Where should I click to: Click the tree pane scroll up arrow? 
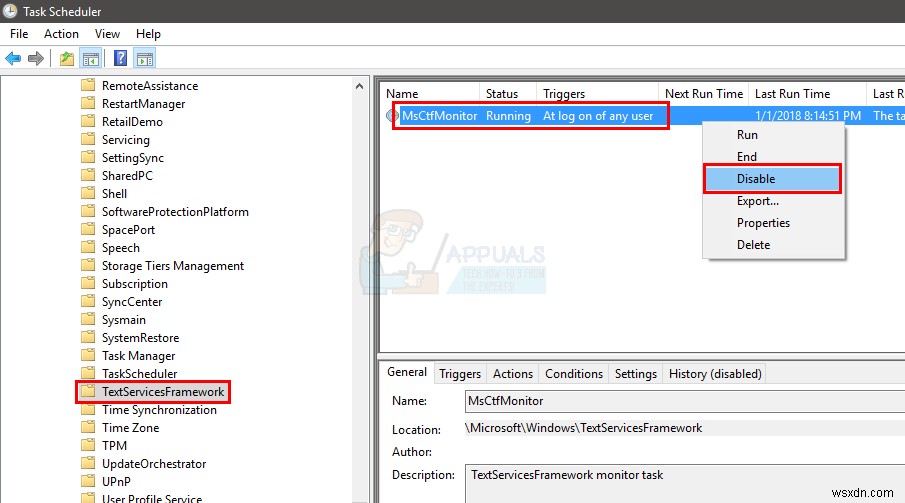click(360, 86)
